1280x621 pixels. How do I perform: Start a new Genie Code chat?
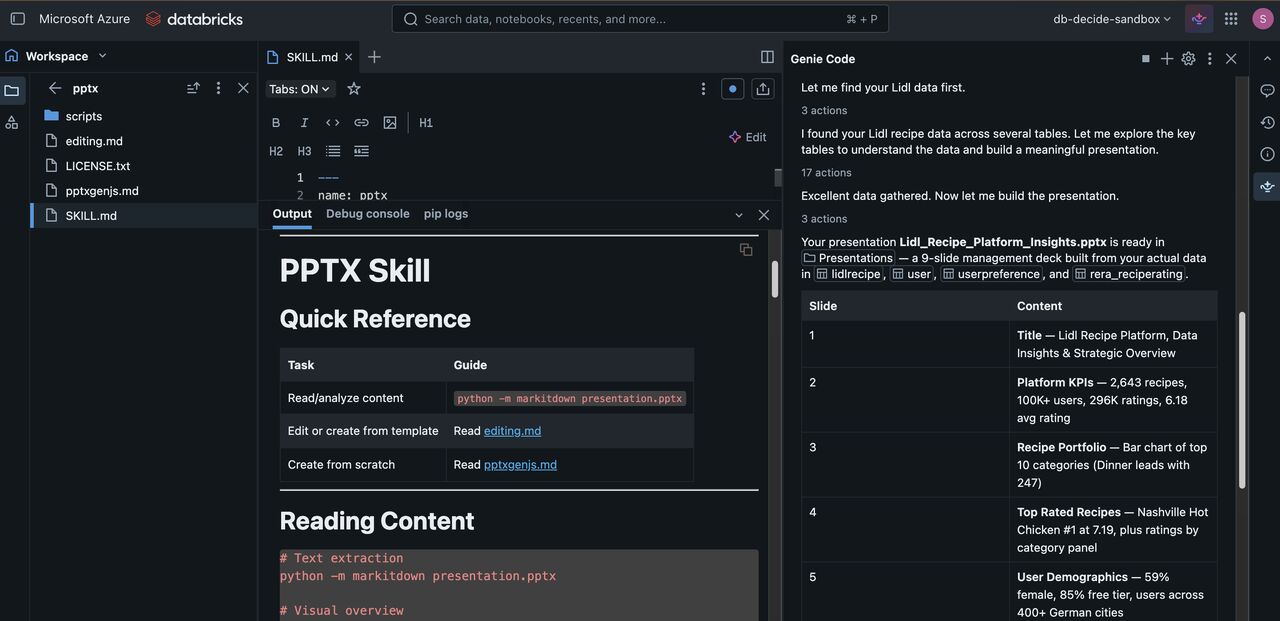point(1166,59)
